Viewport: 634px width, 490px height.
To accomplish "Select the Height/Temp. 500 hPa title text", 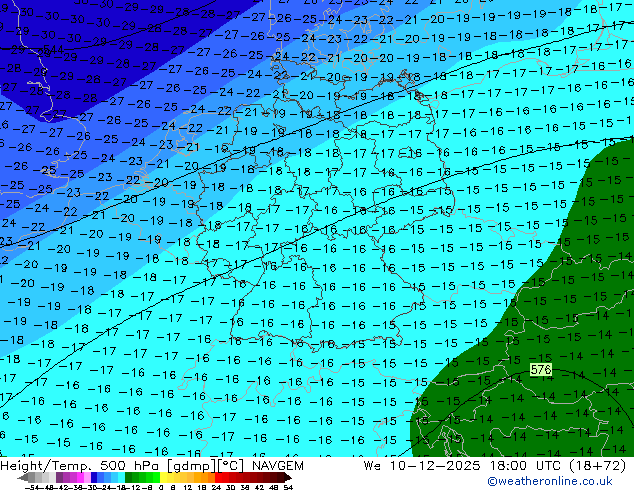I will point(81,466).
